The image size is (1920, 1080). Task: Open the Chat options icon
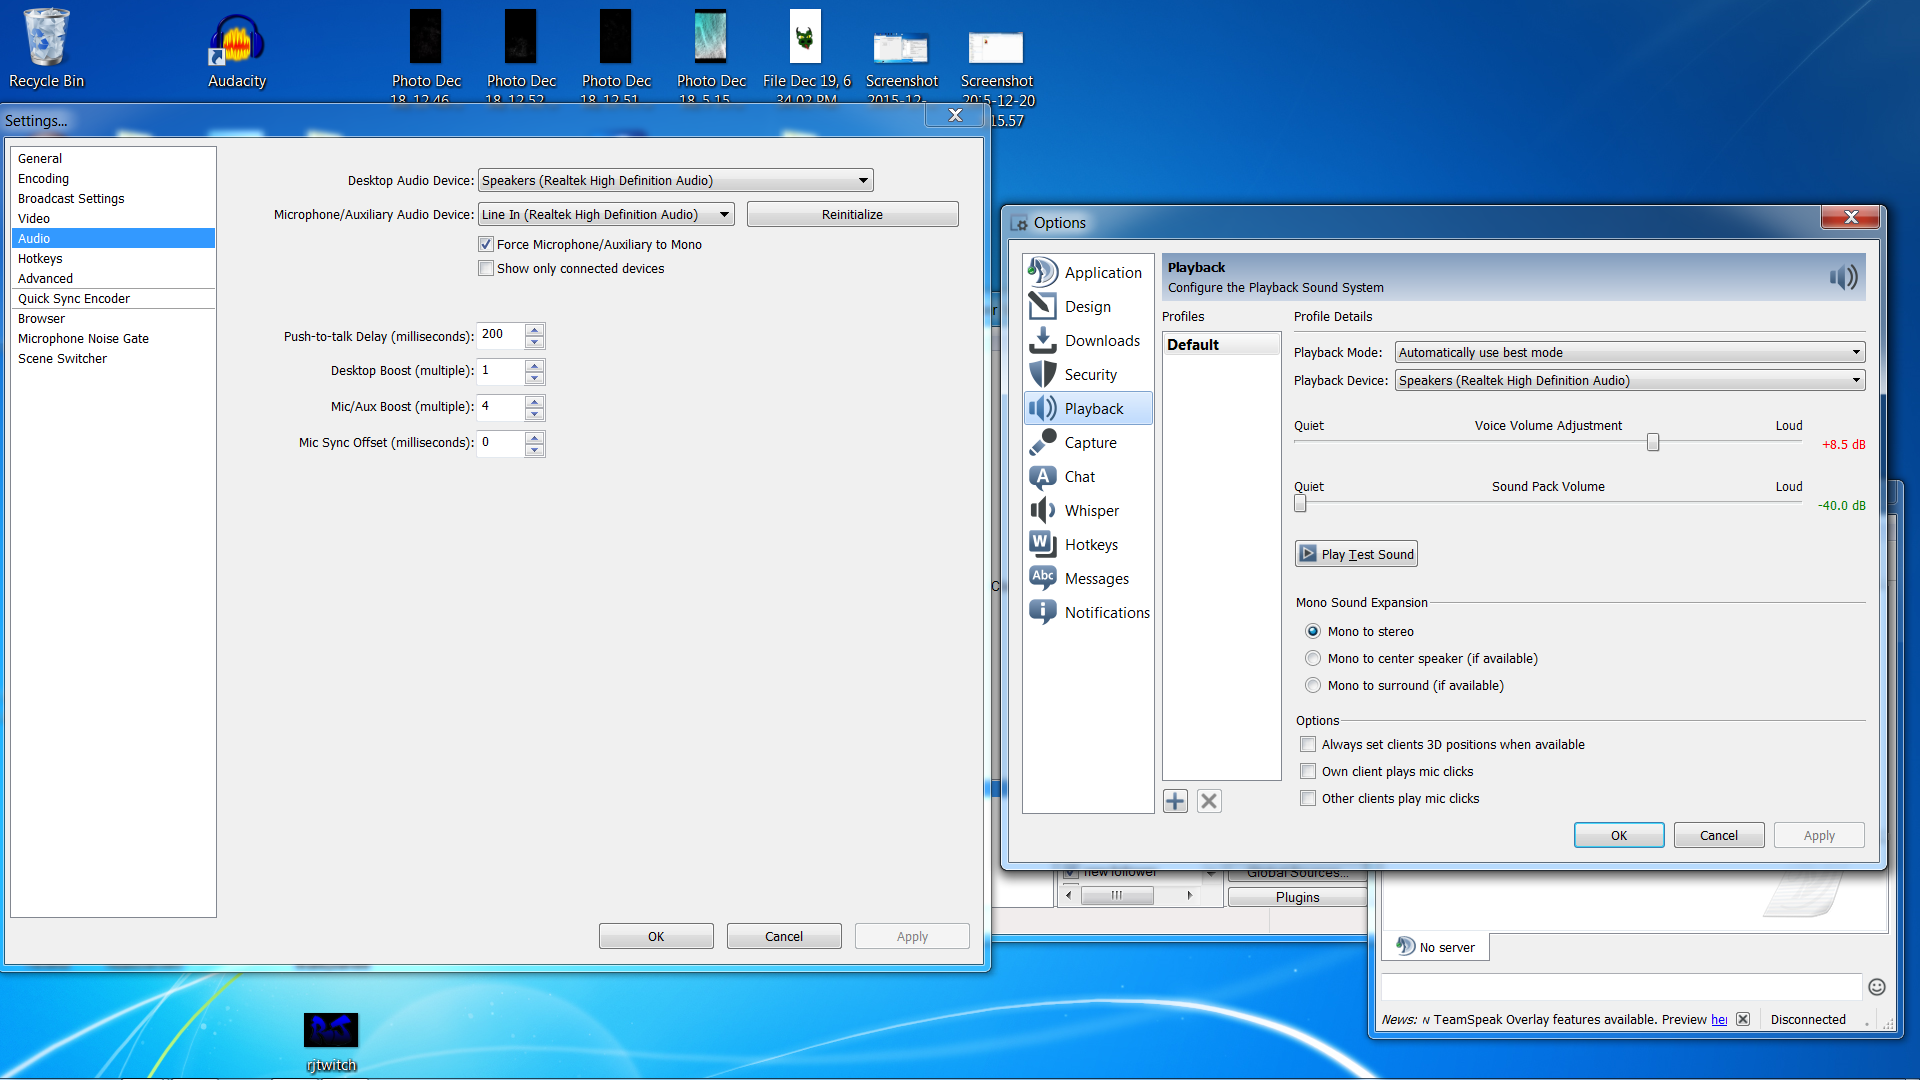1043,476
